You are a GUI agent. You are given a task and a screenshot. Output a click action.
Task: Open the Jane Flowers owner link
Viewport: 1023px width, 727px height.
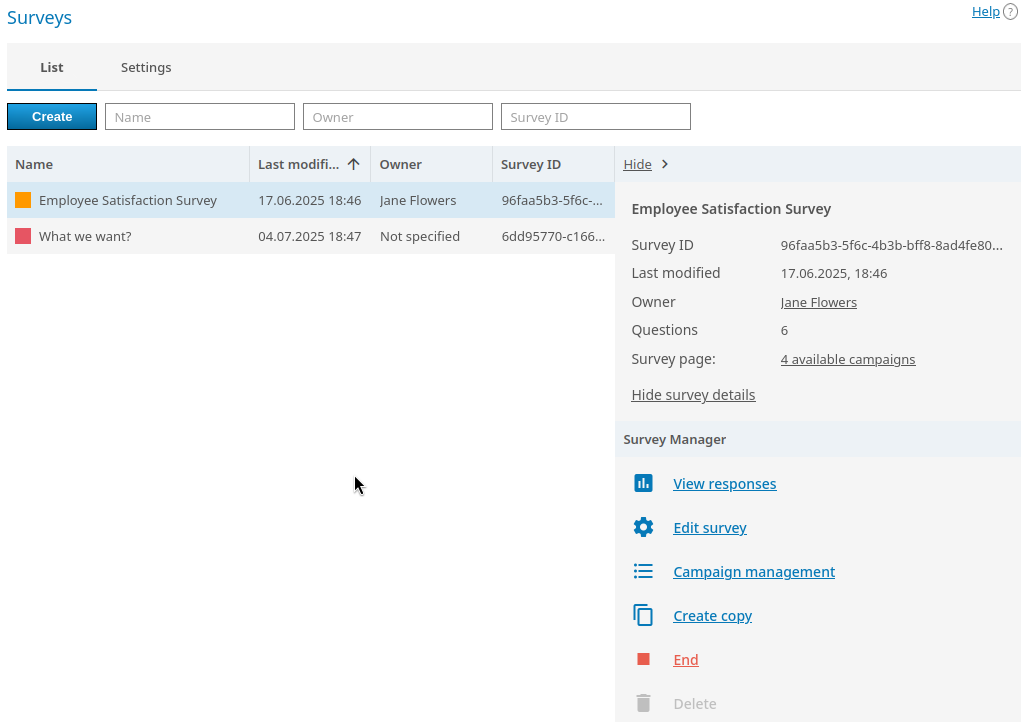[x=818, y=303]
